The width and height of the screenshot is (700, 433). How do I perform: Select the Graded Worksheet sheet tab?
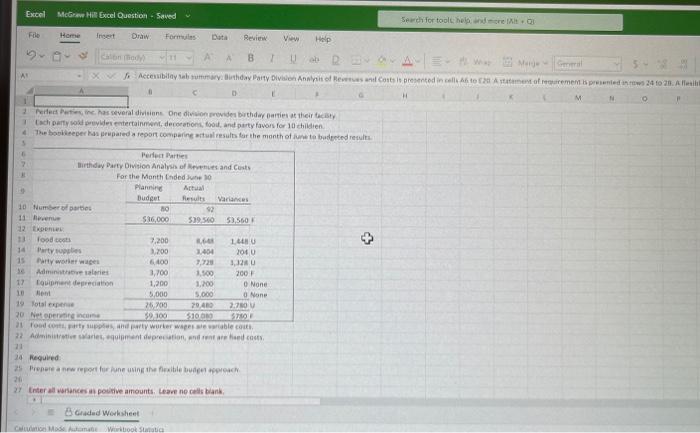pos(102,413)
